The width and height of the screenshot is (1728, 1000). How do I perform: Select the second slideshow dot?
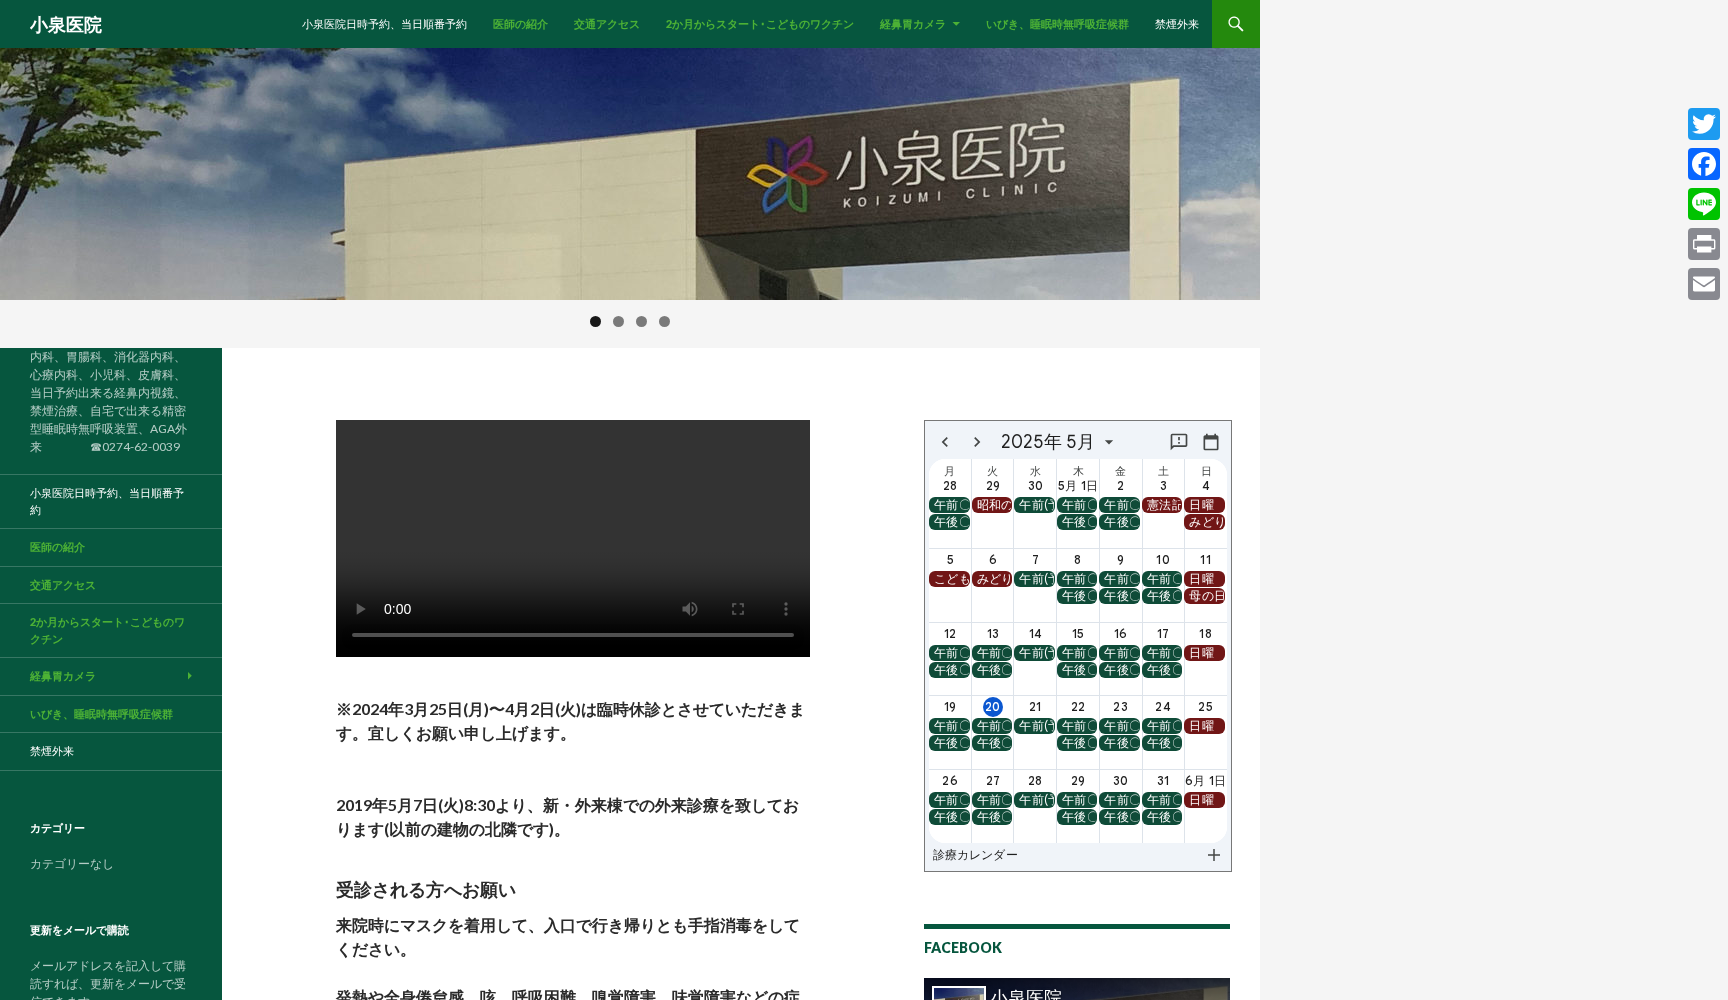point(618,322)
